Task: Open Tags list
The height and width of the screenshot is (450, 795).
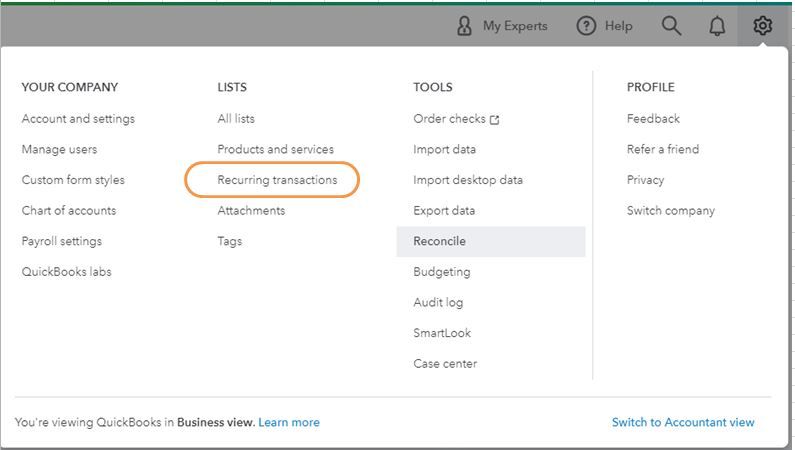Action: click(x=230, y=241)
